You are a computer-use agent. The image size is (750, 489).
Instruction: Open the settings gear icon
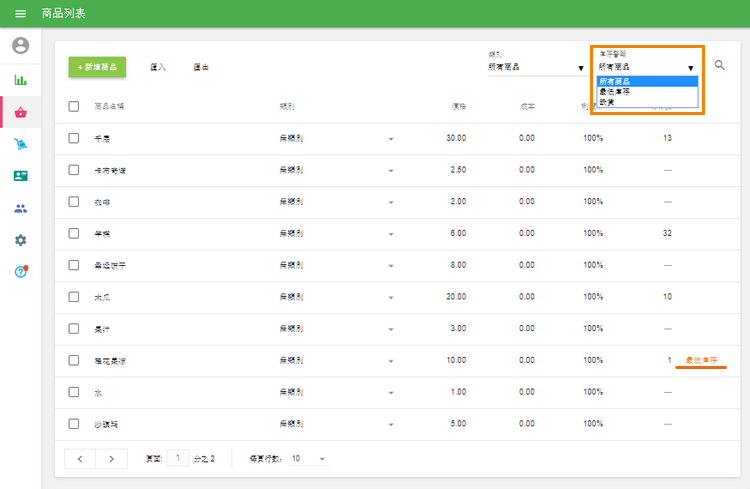(x=20, y=240)
